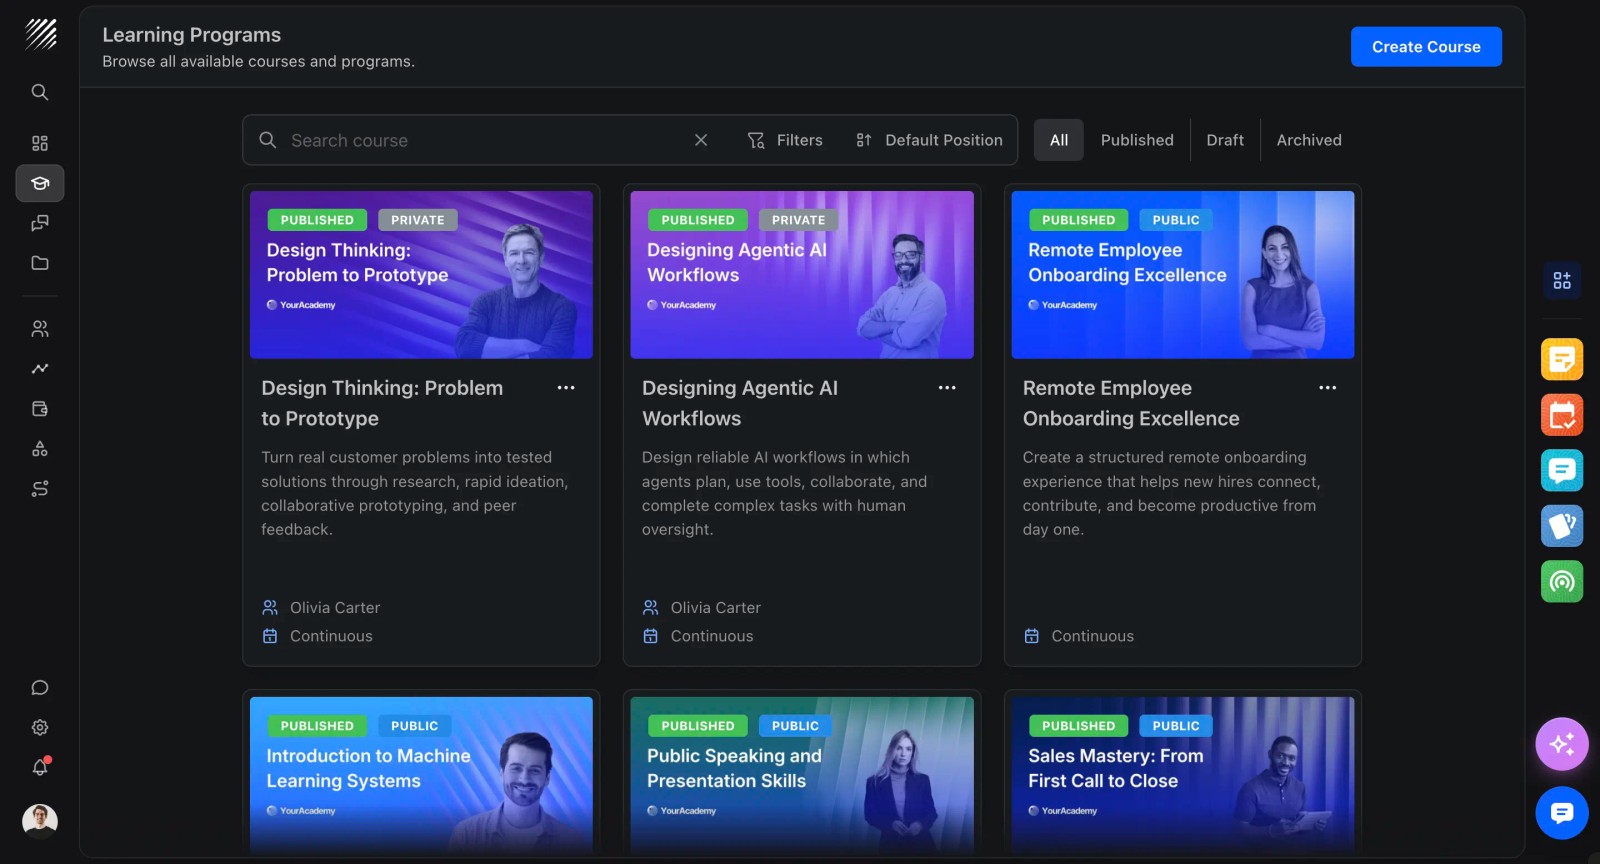Switch to the Published tab
The height and width of the screenshot is (864, 1600).
1137,140
